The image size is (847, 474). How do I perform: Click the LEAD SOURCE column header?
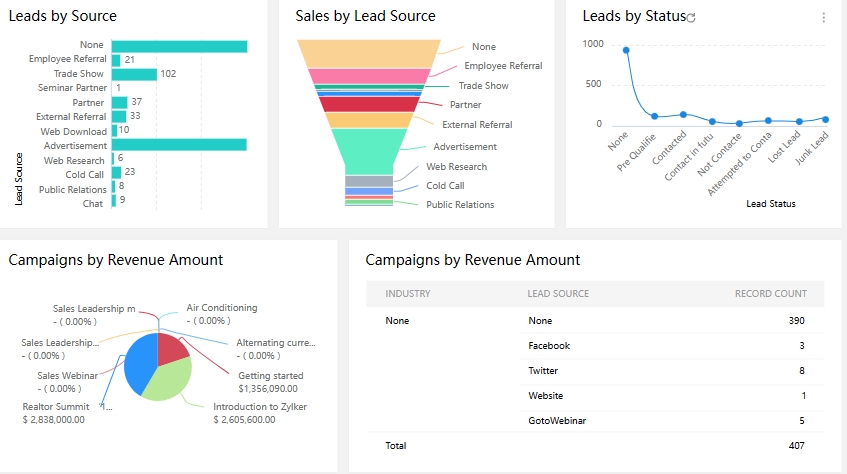(x=558, y=294)
